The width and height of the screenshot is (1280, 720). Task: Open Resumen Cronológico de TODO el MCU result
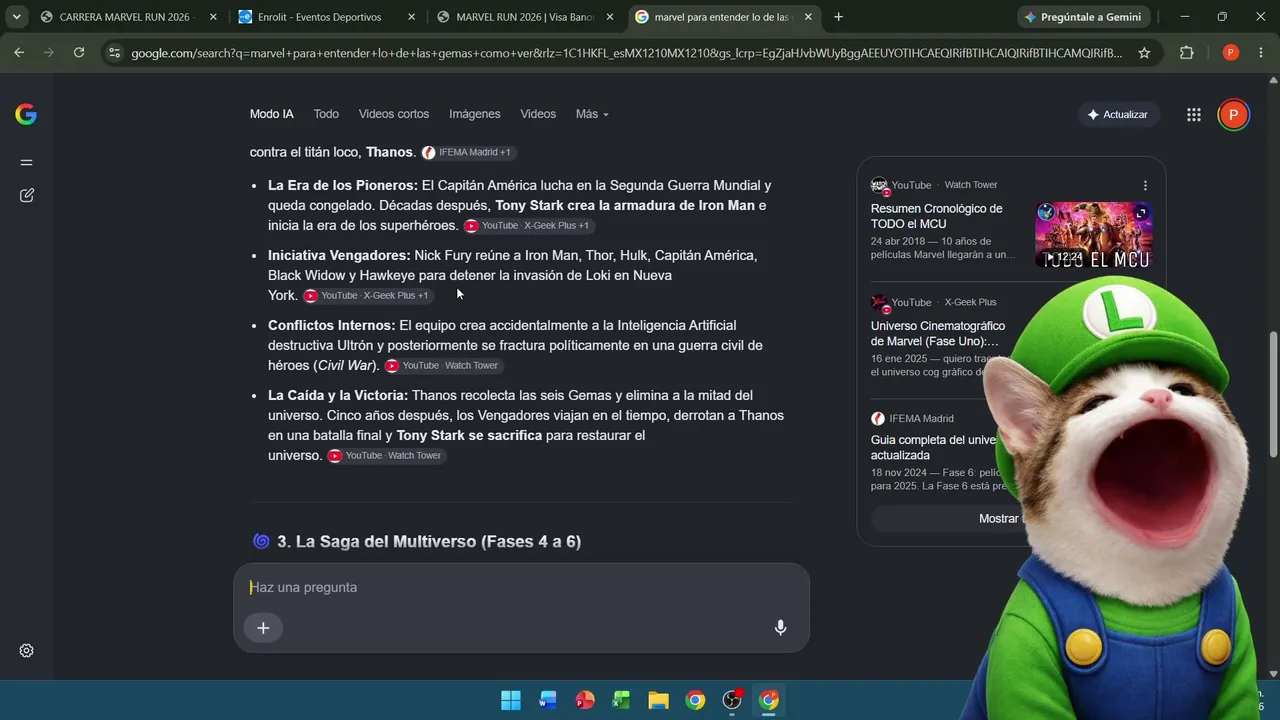point(936,216)
